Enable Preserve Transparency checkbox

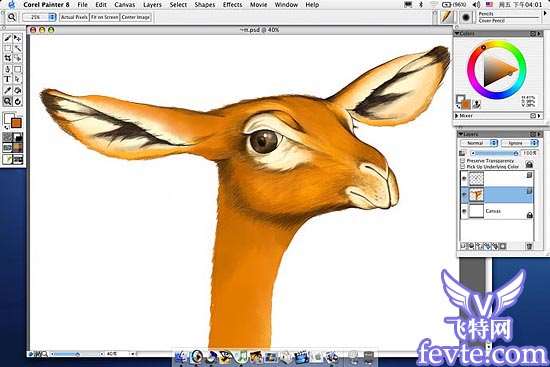tap(463, 160)
